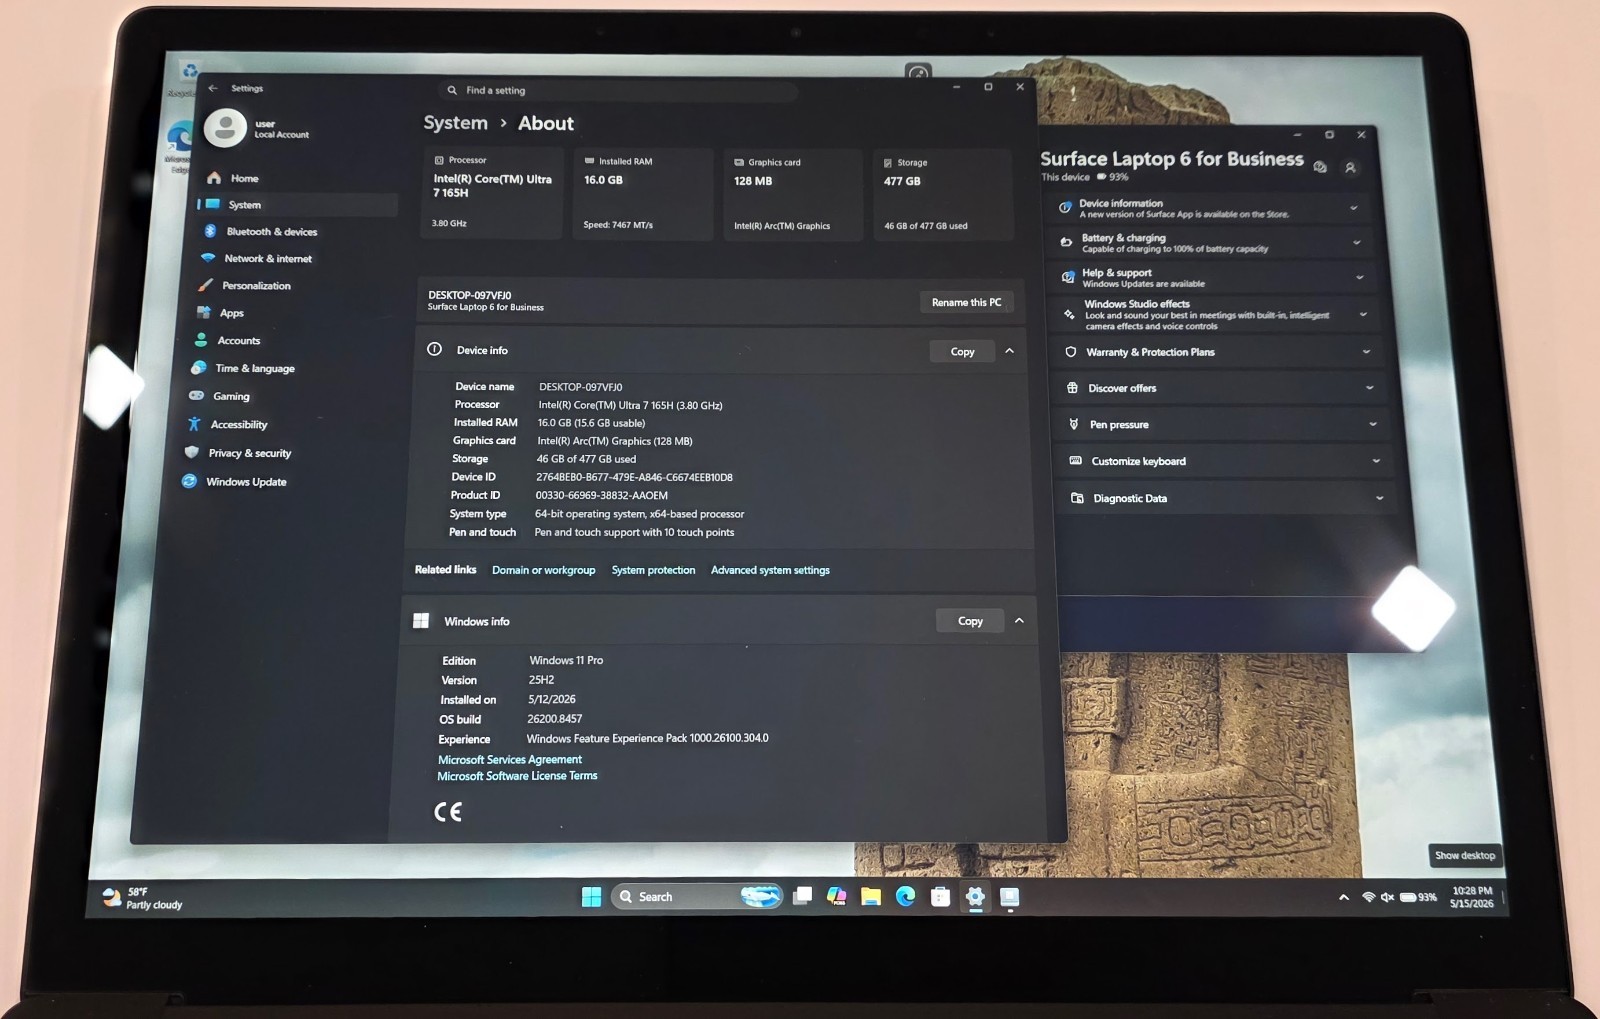The image size is (1600, 1019).
Task: Open the user Local Account profile
Action: [x=258, y=128]
